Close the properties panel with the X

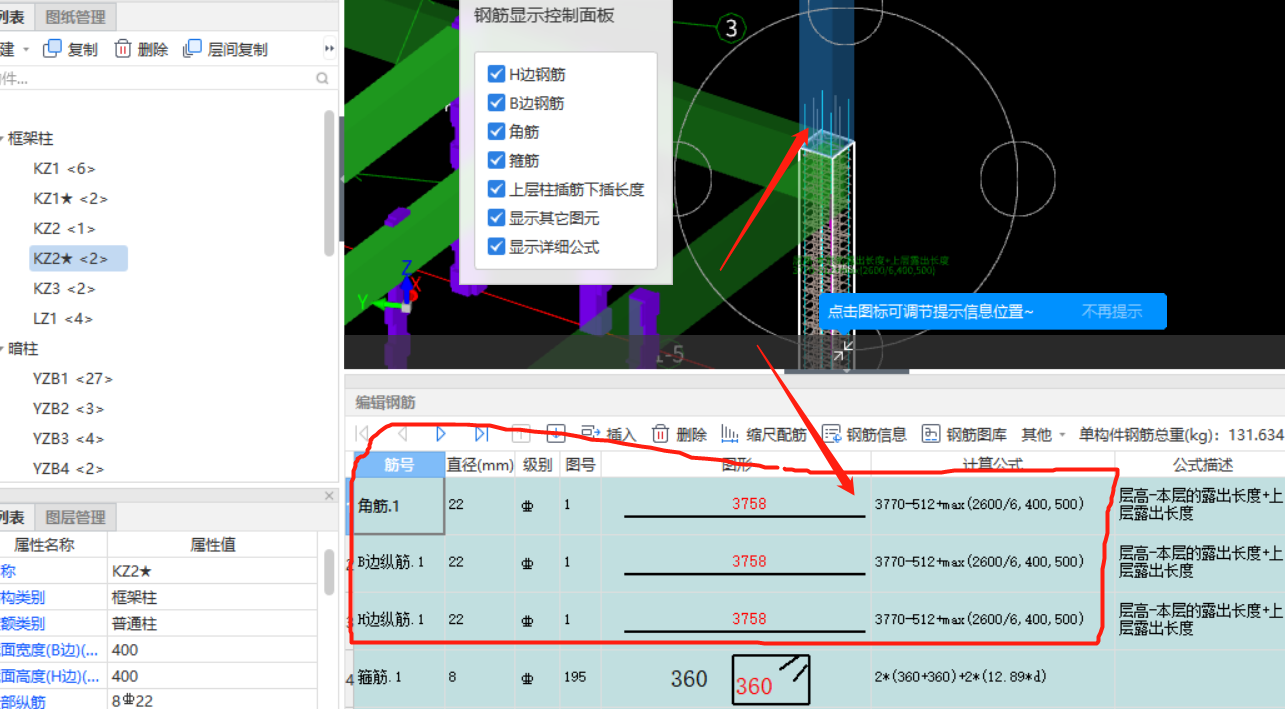[329, 496]
